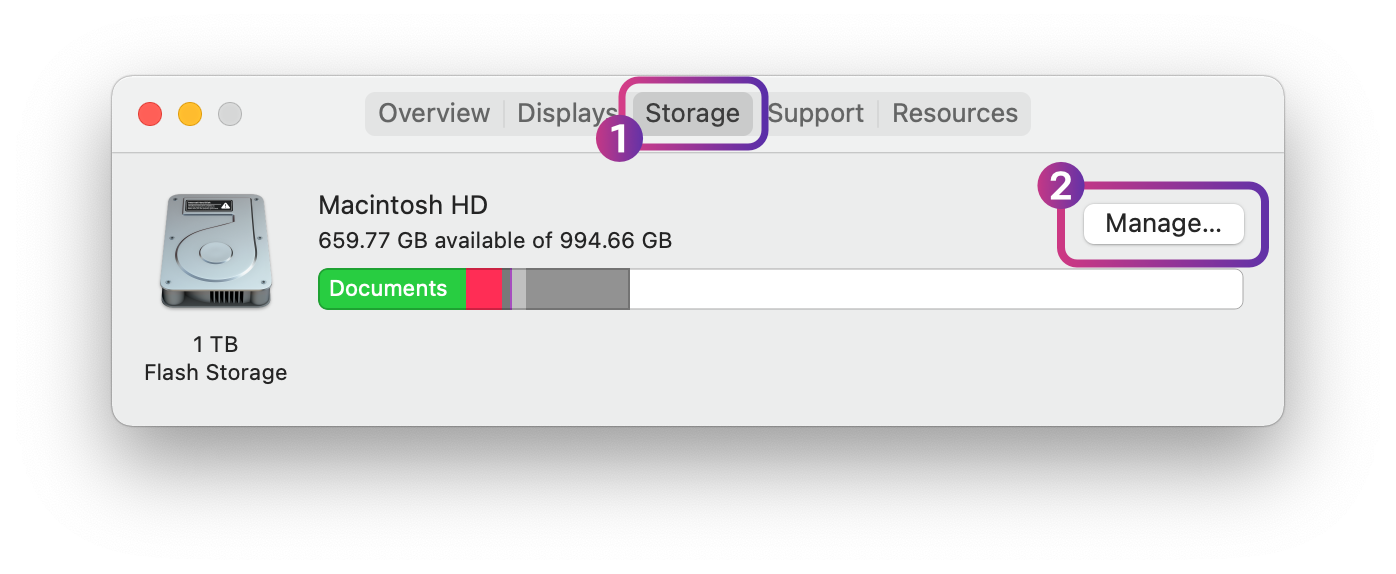Image resolution: width=1396 pixels, height=574 pixels.
Task: Open the Overview tab
Action: [x=434, y=114]
